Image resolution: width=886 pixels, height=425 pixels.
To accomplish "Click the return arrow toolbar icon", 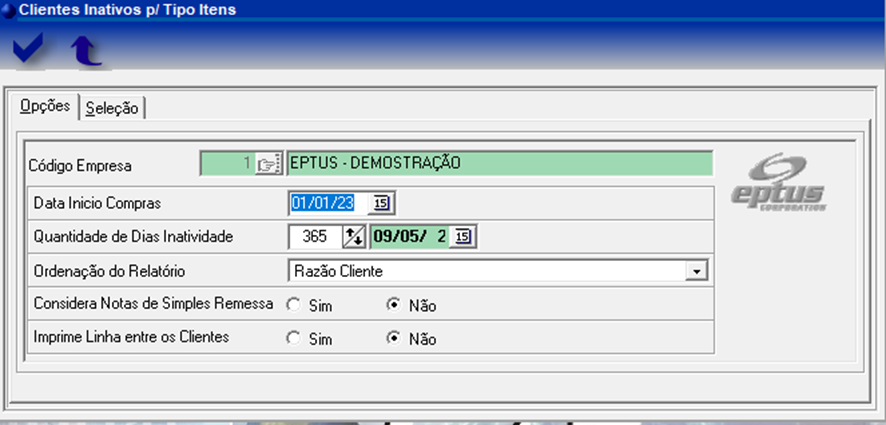I will coord(86,51).
